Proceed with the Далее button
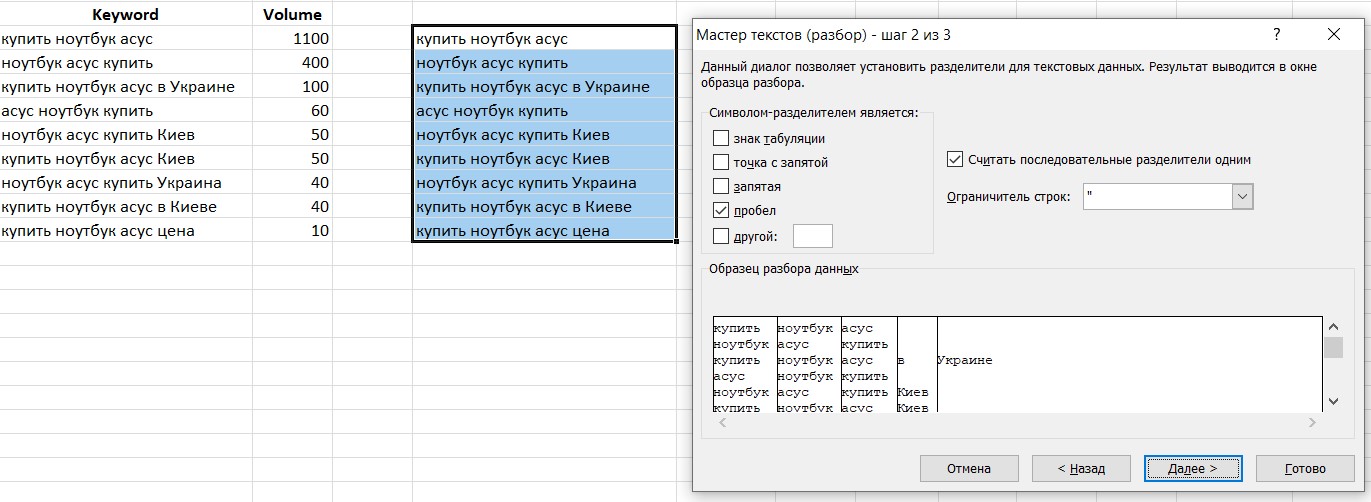The width and height of the screenshot is (1371, 502). pyautogui.click(x=1193, y=468)
